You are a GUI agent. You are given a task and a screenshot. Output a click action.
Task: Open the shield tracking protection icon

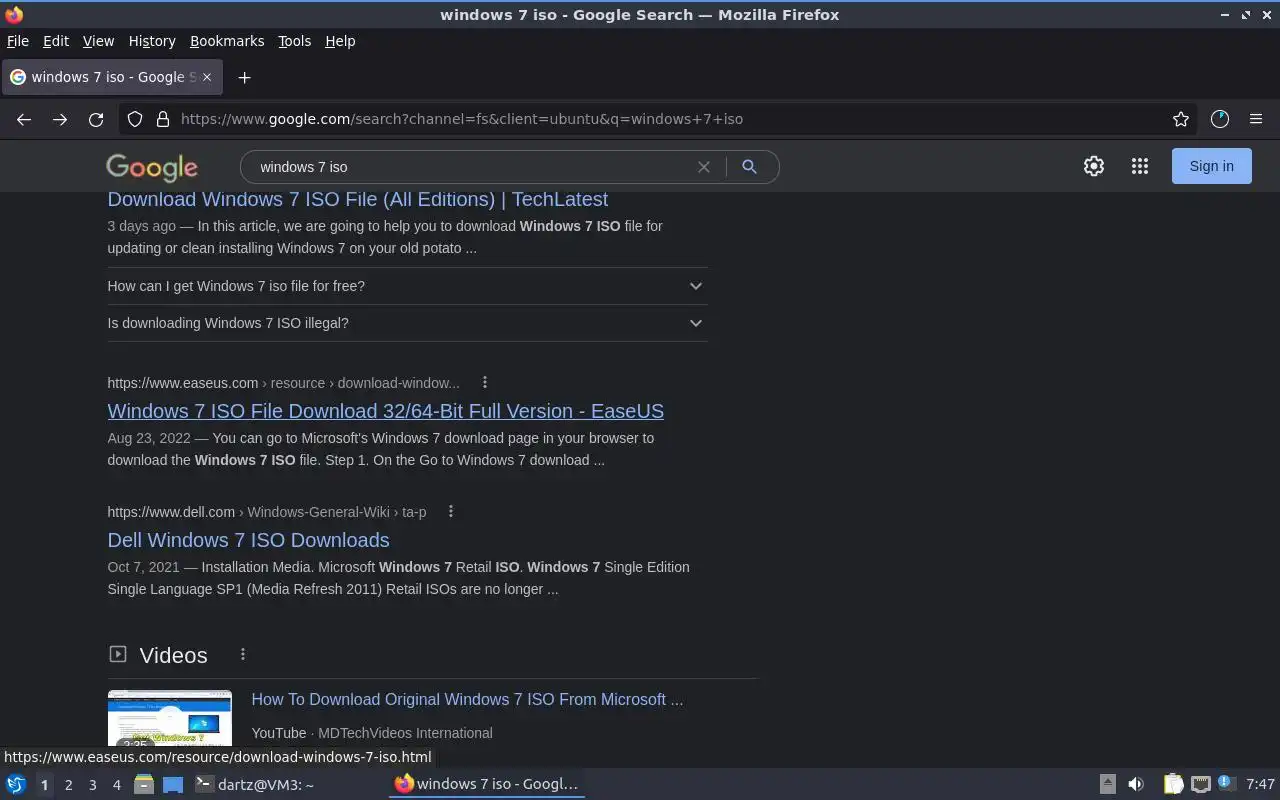click(x=135, y=119)
